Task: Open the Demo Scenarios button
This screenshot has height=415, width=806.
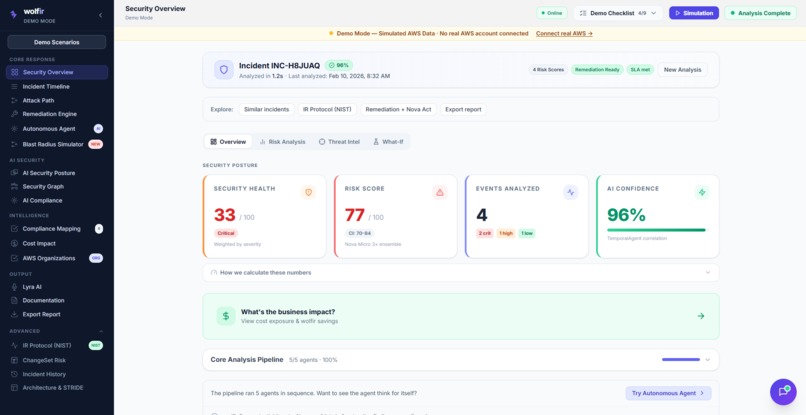Action: click(x=57, y=42)
